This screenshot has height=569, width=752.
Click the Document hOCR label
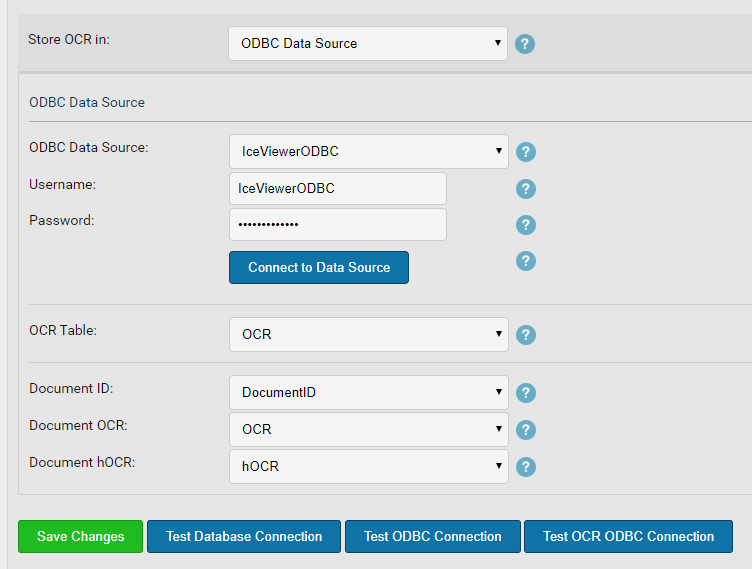tap(82, 462)
